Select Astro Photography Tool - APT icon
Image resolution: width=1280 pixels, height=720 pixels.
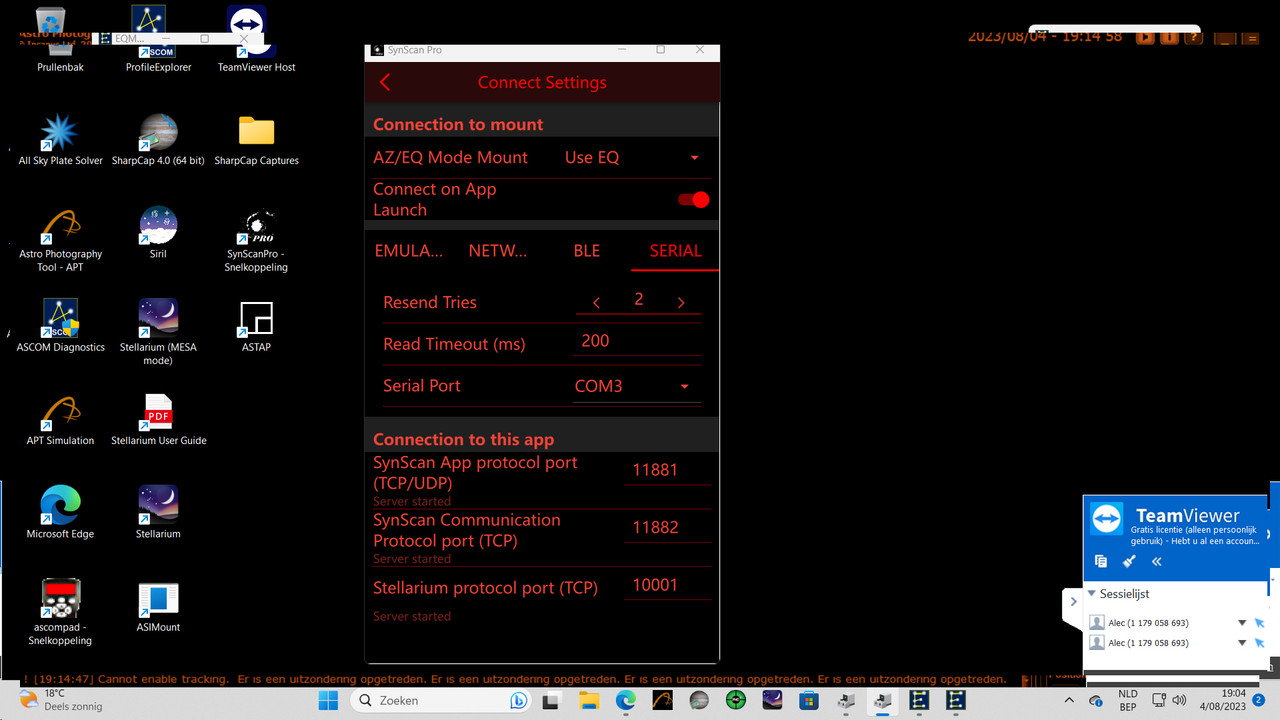pos(60,240)
